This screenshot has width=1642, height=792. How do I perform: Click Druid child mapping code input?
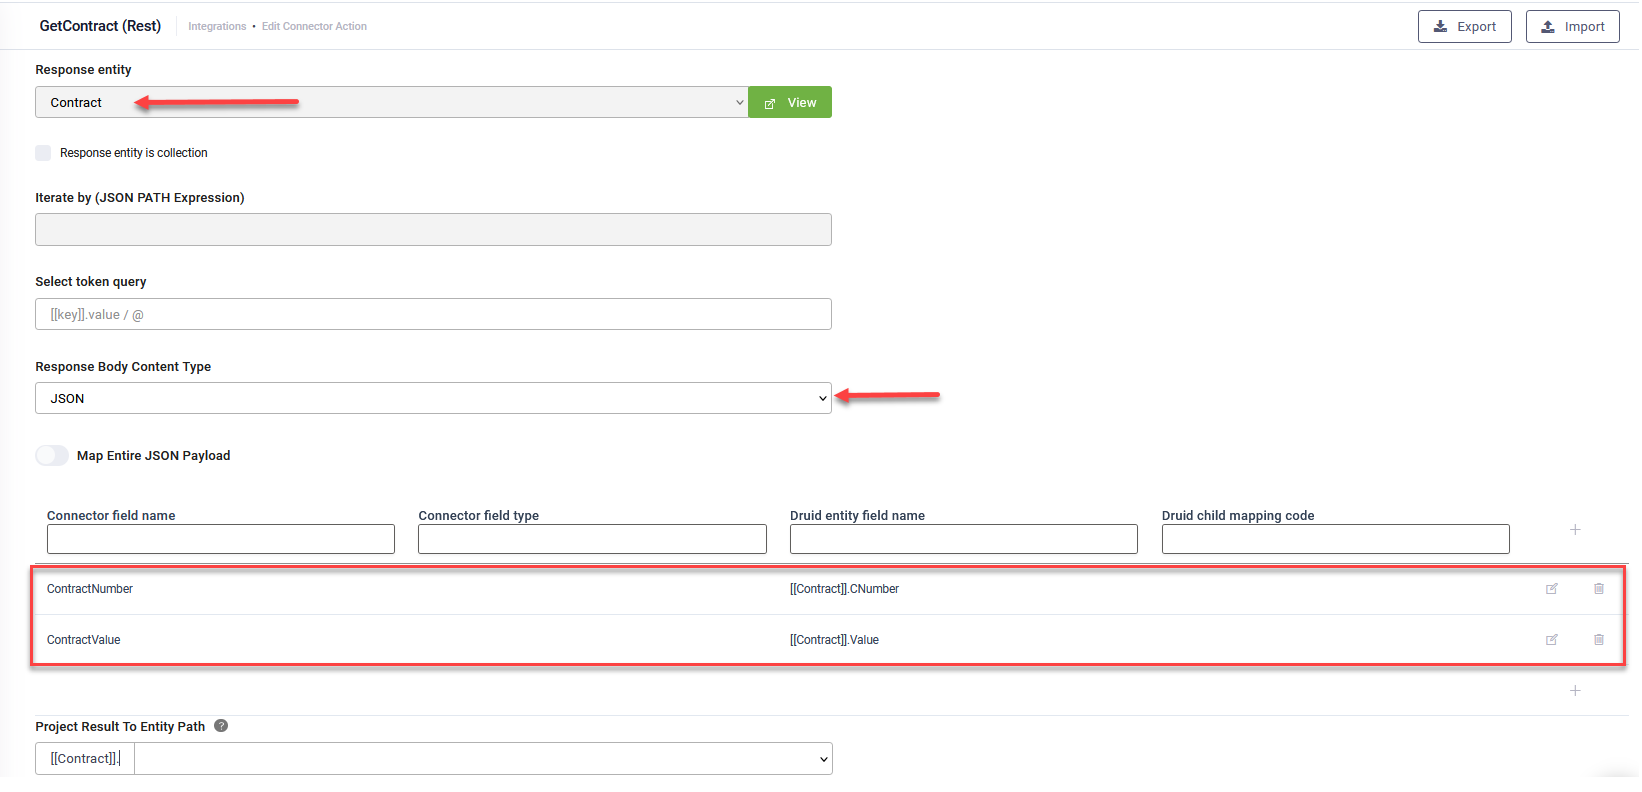point(1335,539)
